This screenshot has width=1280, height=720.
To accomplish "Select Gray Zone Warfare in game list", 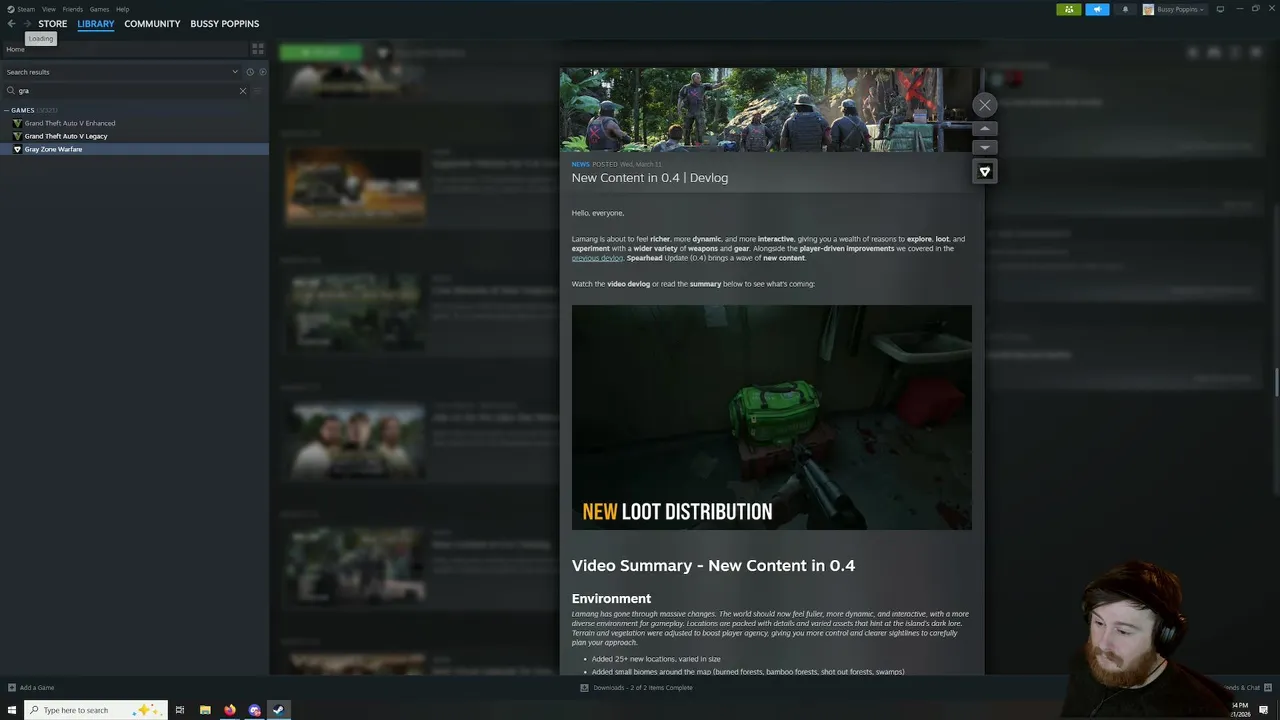I will [134, 149].
